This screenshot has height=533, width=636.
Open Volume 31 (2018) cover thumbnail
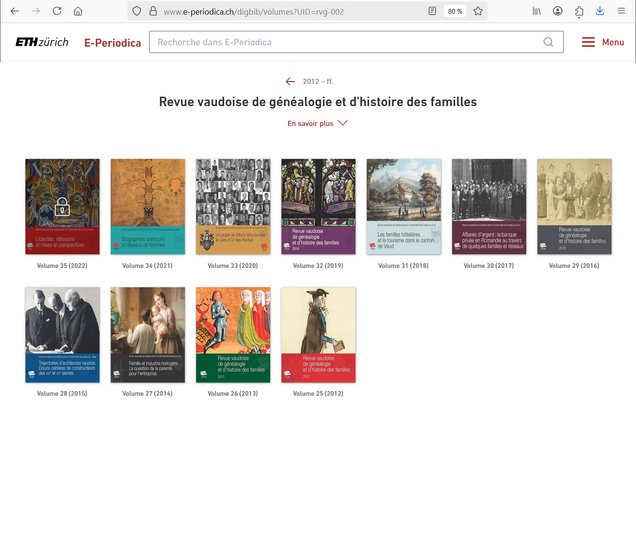pos(404,206)
